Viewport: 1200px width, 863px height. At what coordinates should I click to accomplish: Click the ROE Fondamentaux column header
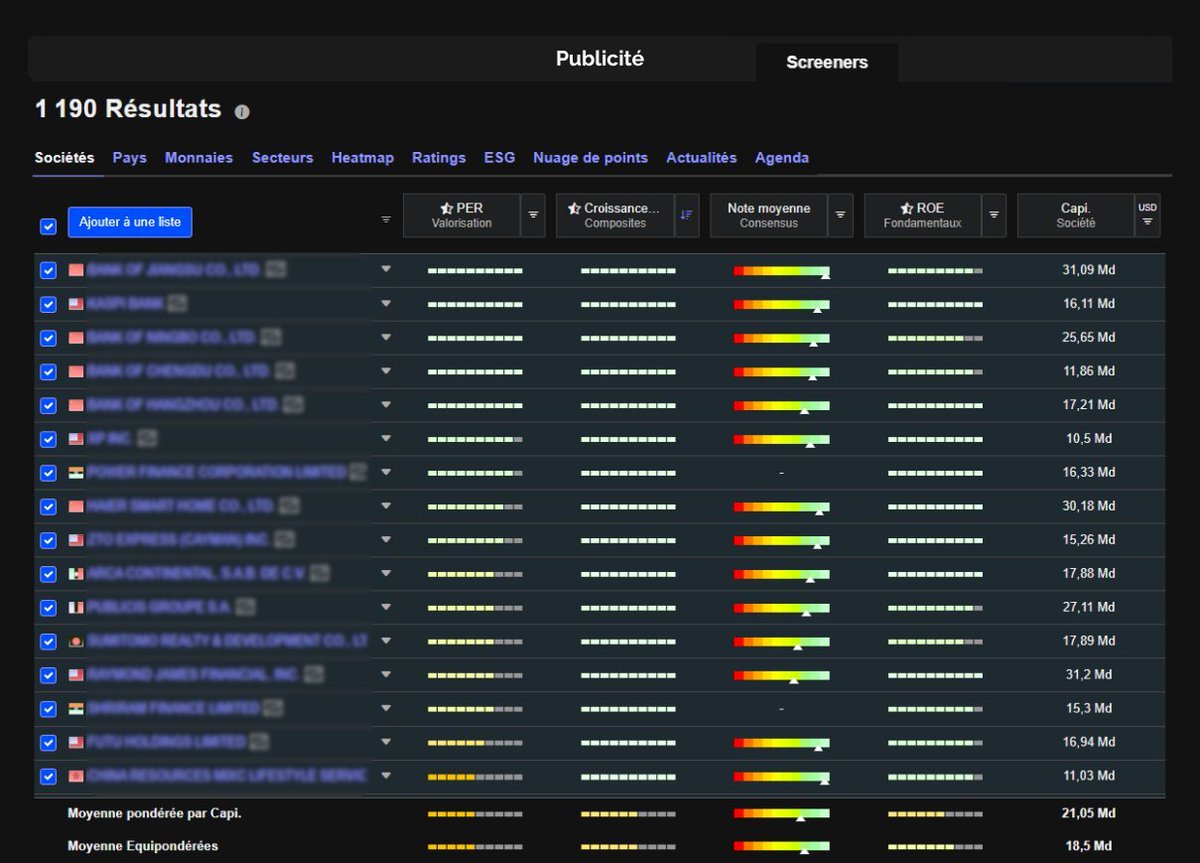pyautogui.click(x=922, y=215)
